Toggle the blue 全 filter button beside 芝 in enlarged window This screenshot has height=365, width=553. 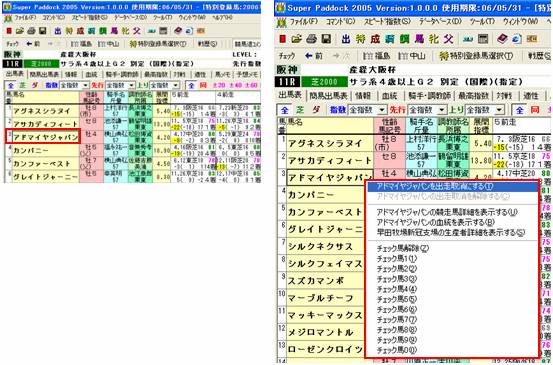tap(284, 110)
